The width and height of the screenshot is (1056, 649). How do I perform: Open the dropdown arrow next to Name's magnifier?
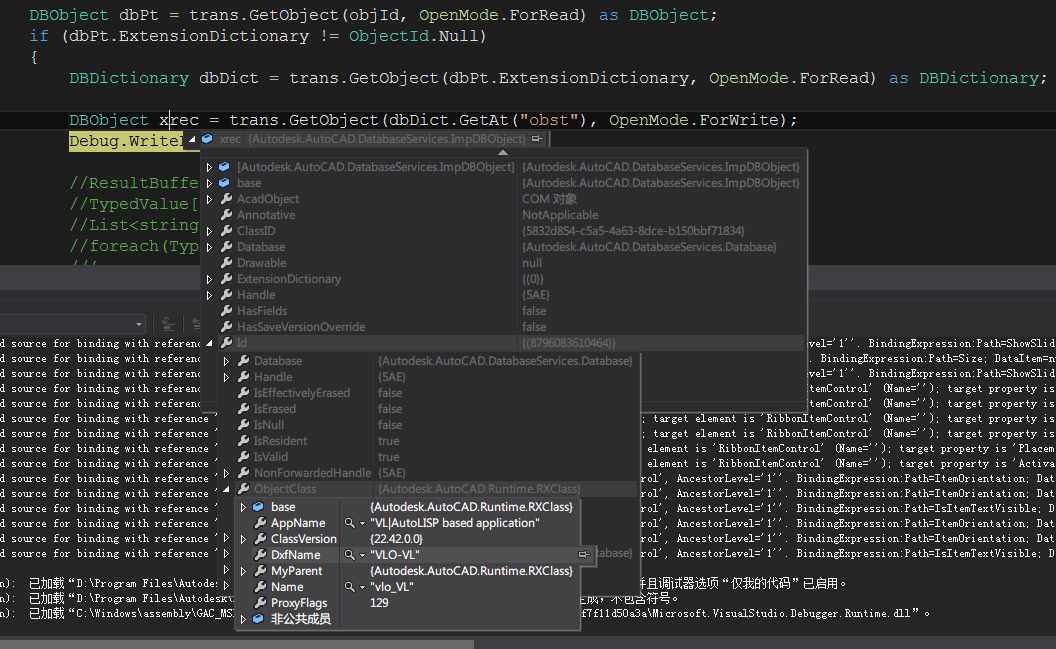(360, 587)
